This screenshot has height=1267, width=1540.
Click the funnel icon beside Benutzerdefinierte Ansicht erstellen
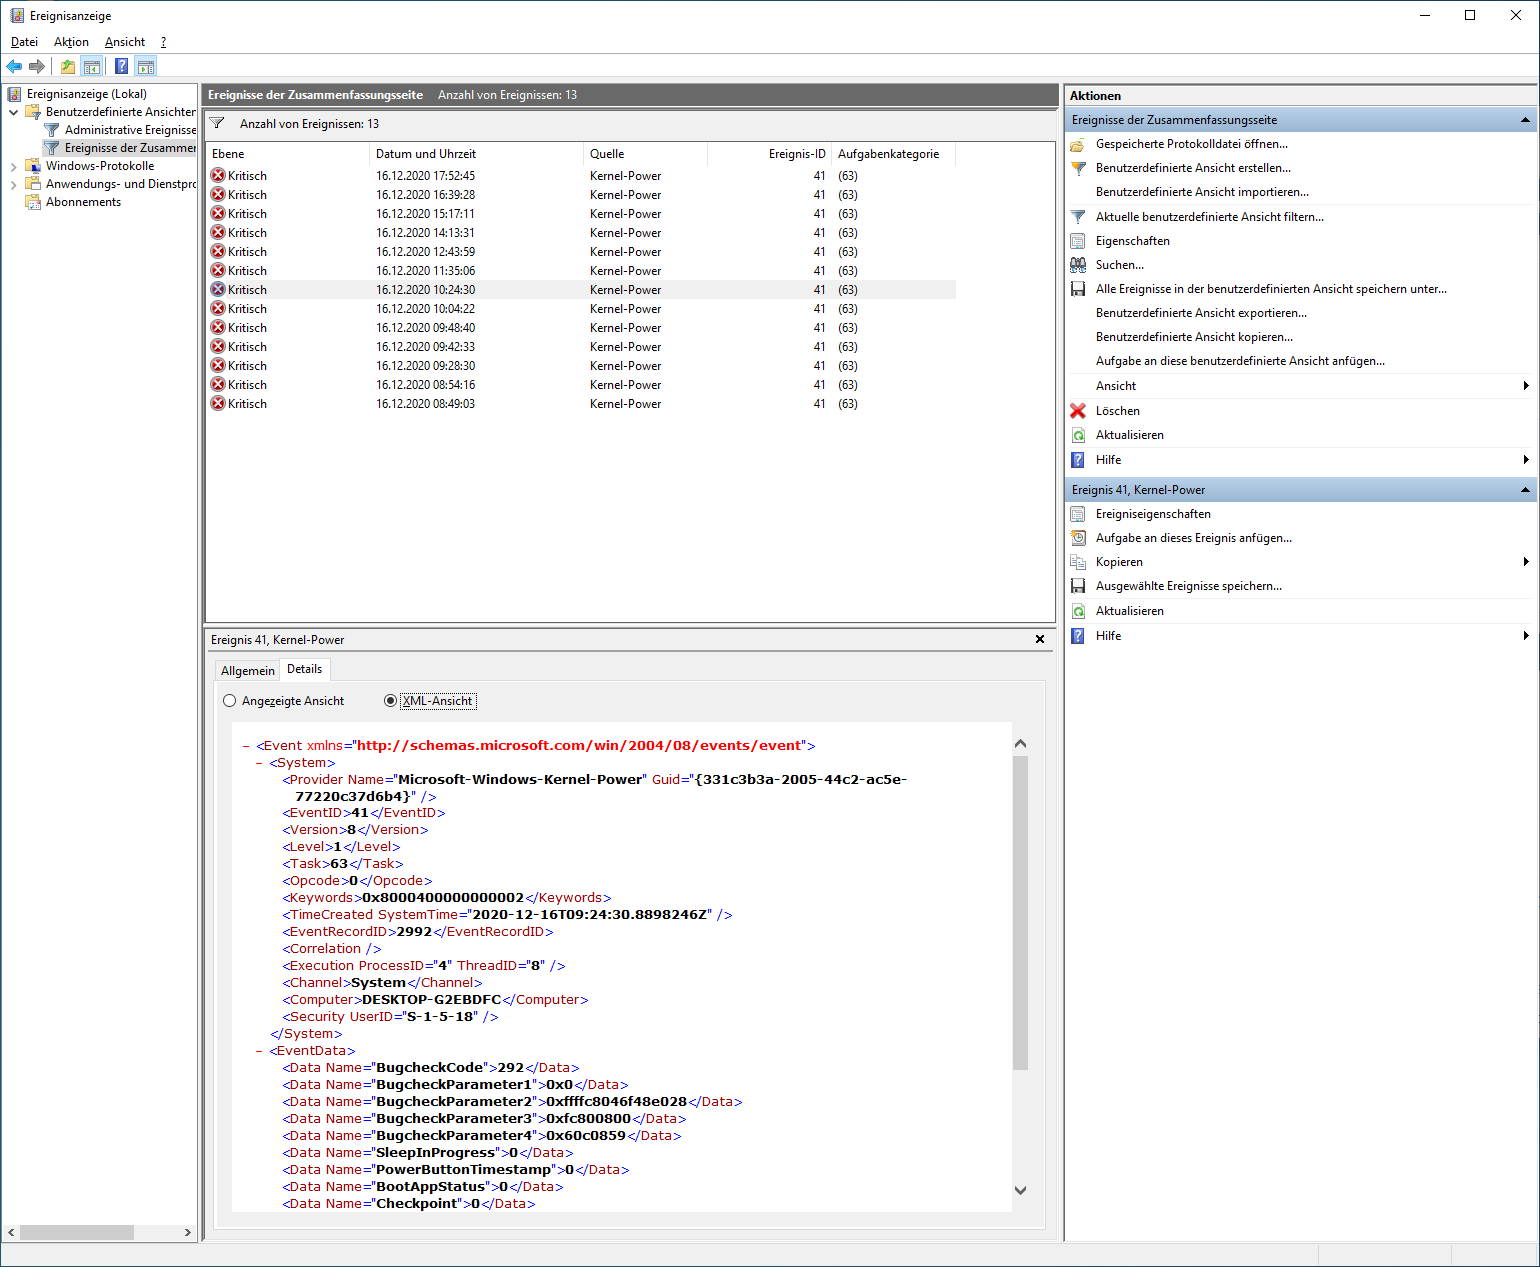click(x=1078, y=168)
